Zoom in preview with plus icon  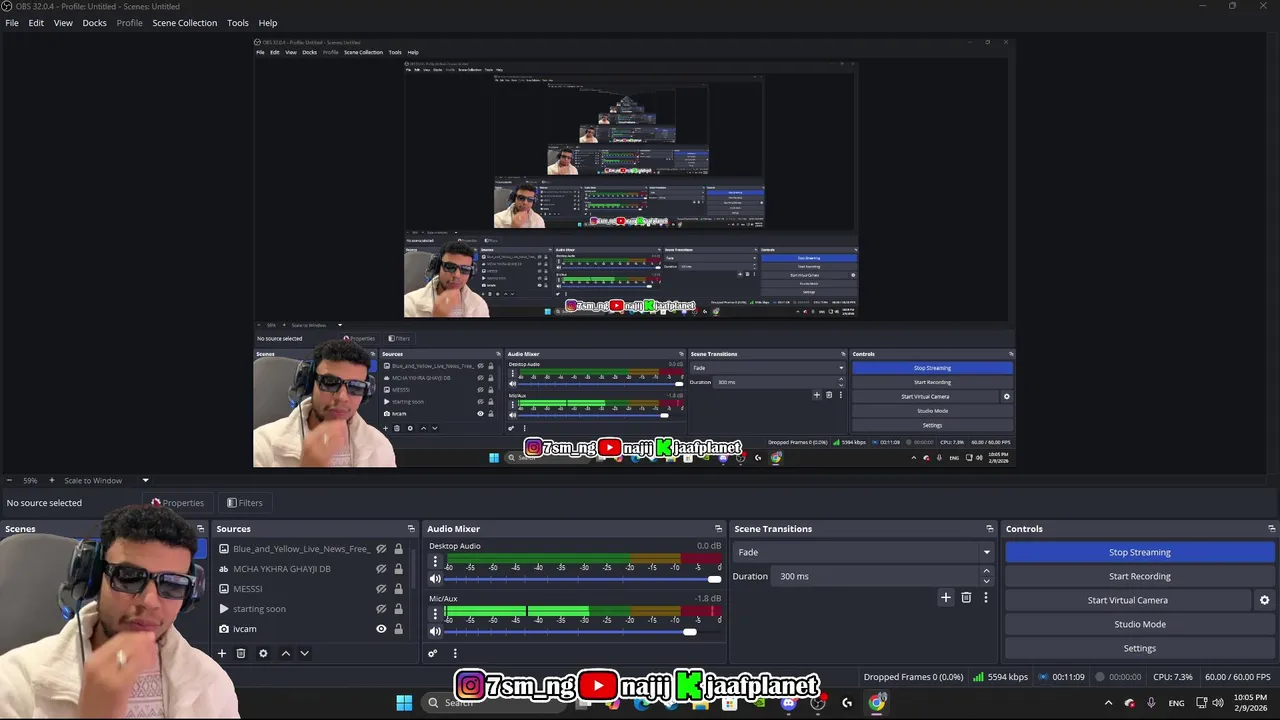pyautogui.click(x=52, y=480)
